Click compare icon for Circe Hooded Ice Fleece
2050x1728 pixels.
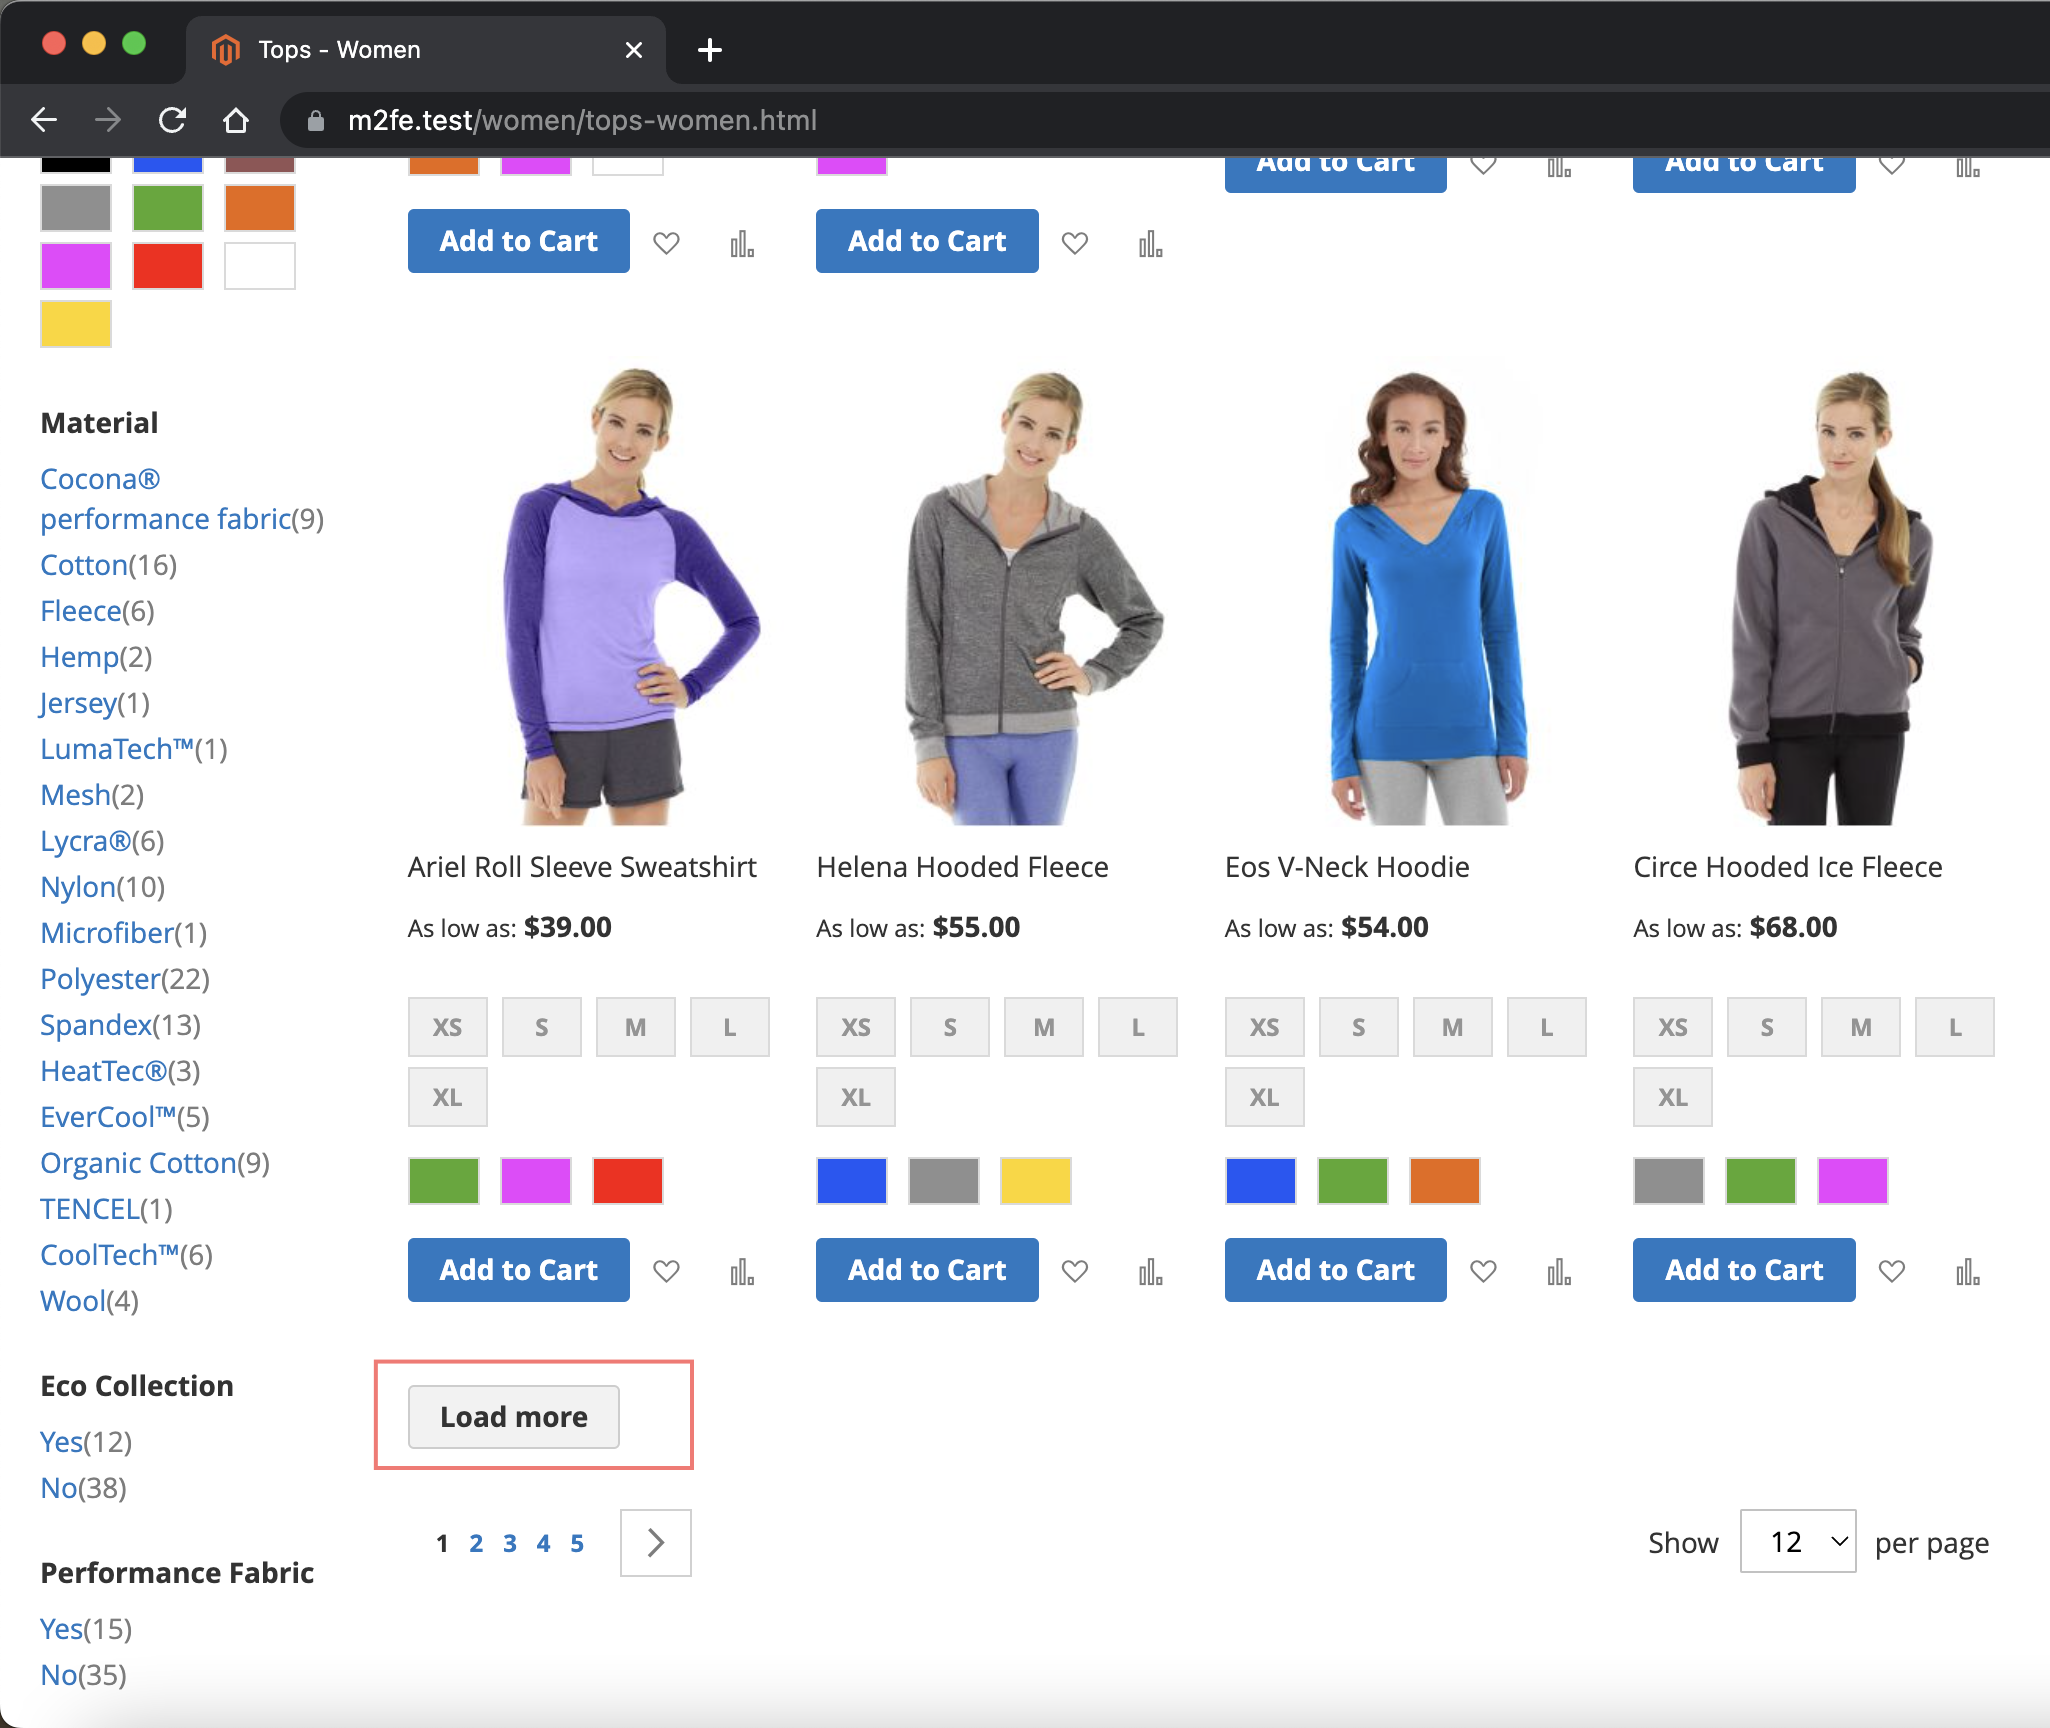tap(1967, 1271)
